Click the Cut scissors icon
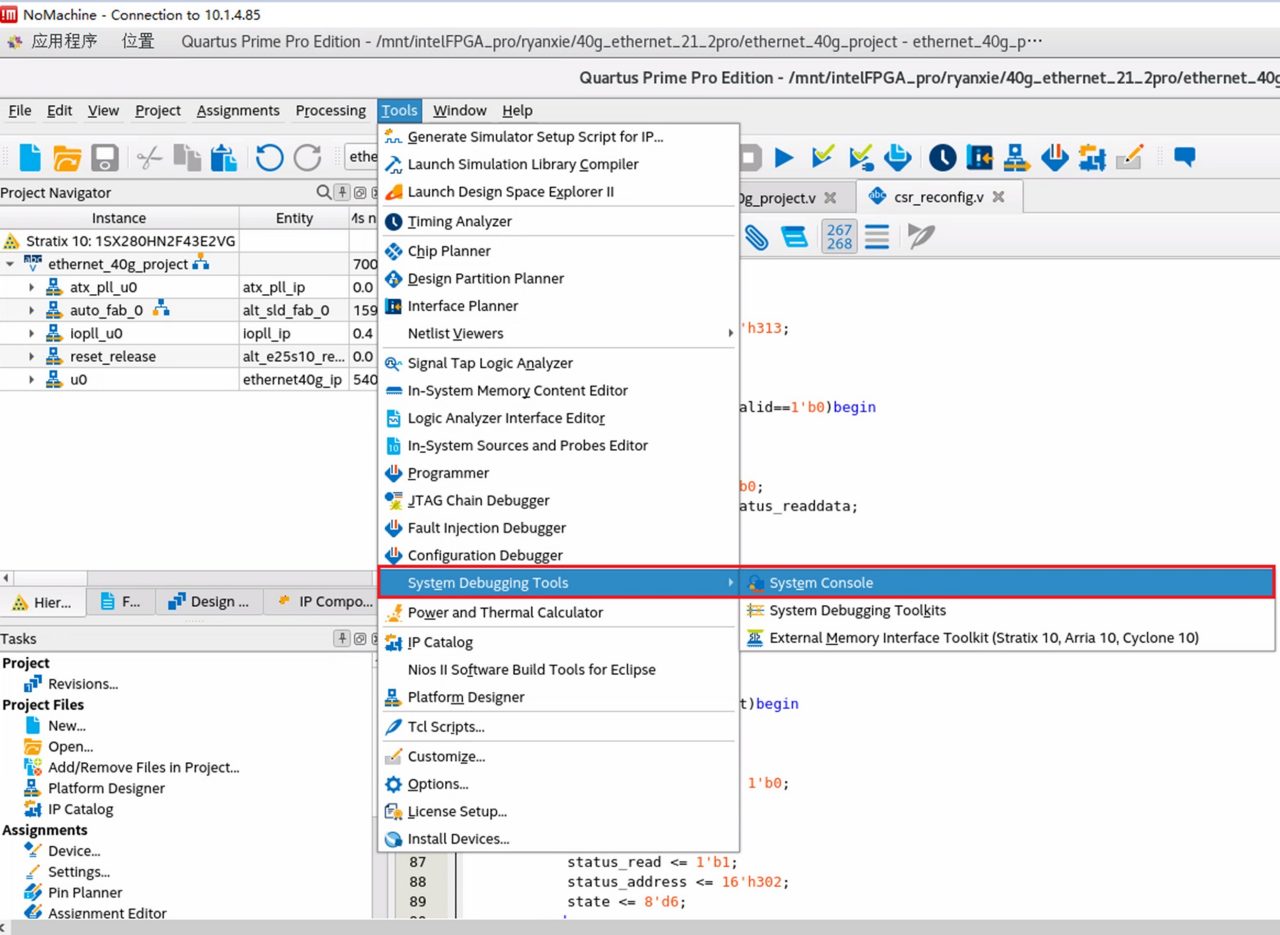 [149, 158]
